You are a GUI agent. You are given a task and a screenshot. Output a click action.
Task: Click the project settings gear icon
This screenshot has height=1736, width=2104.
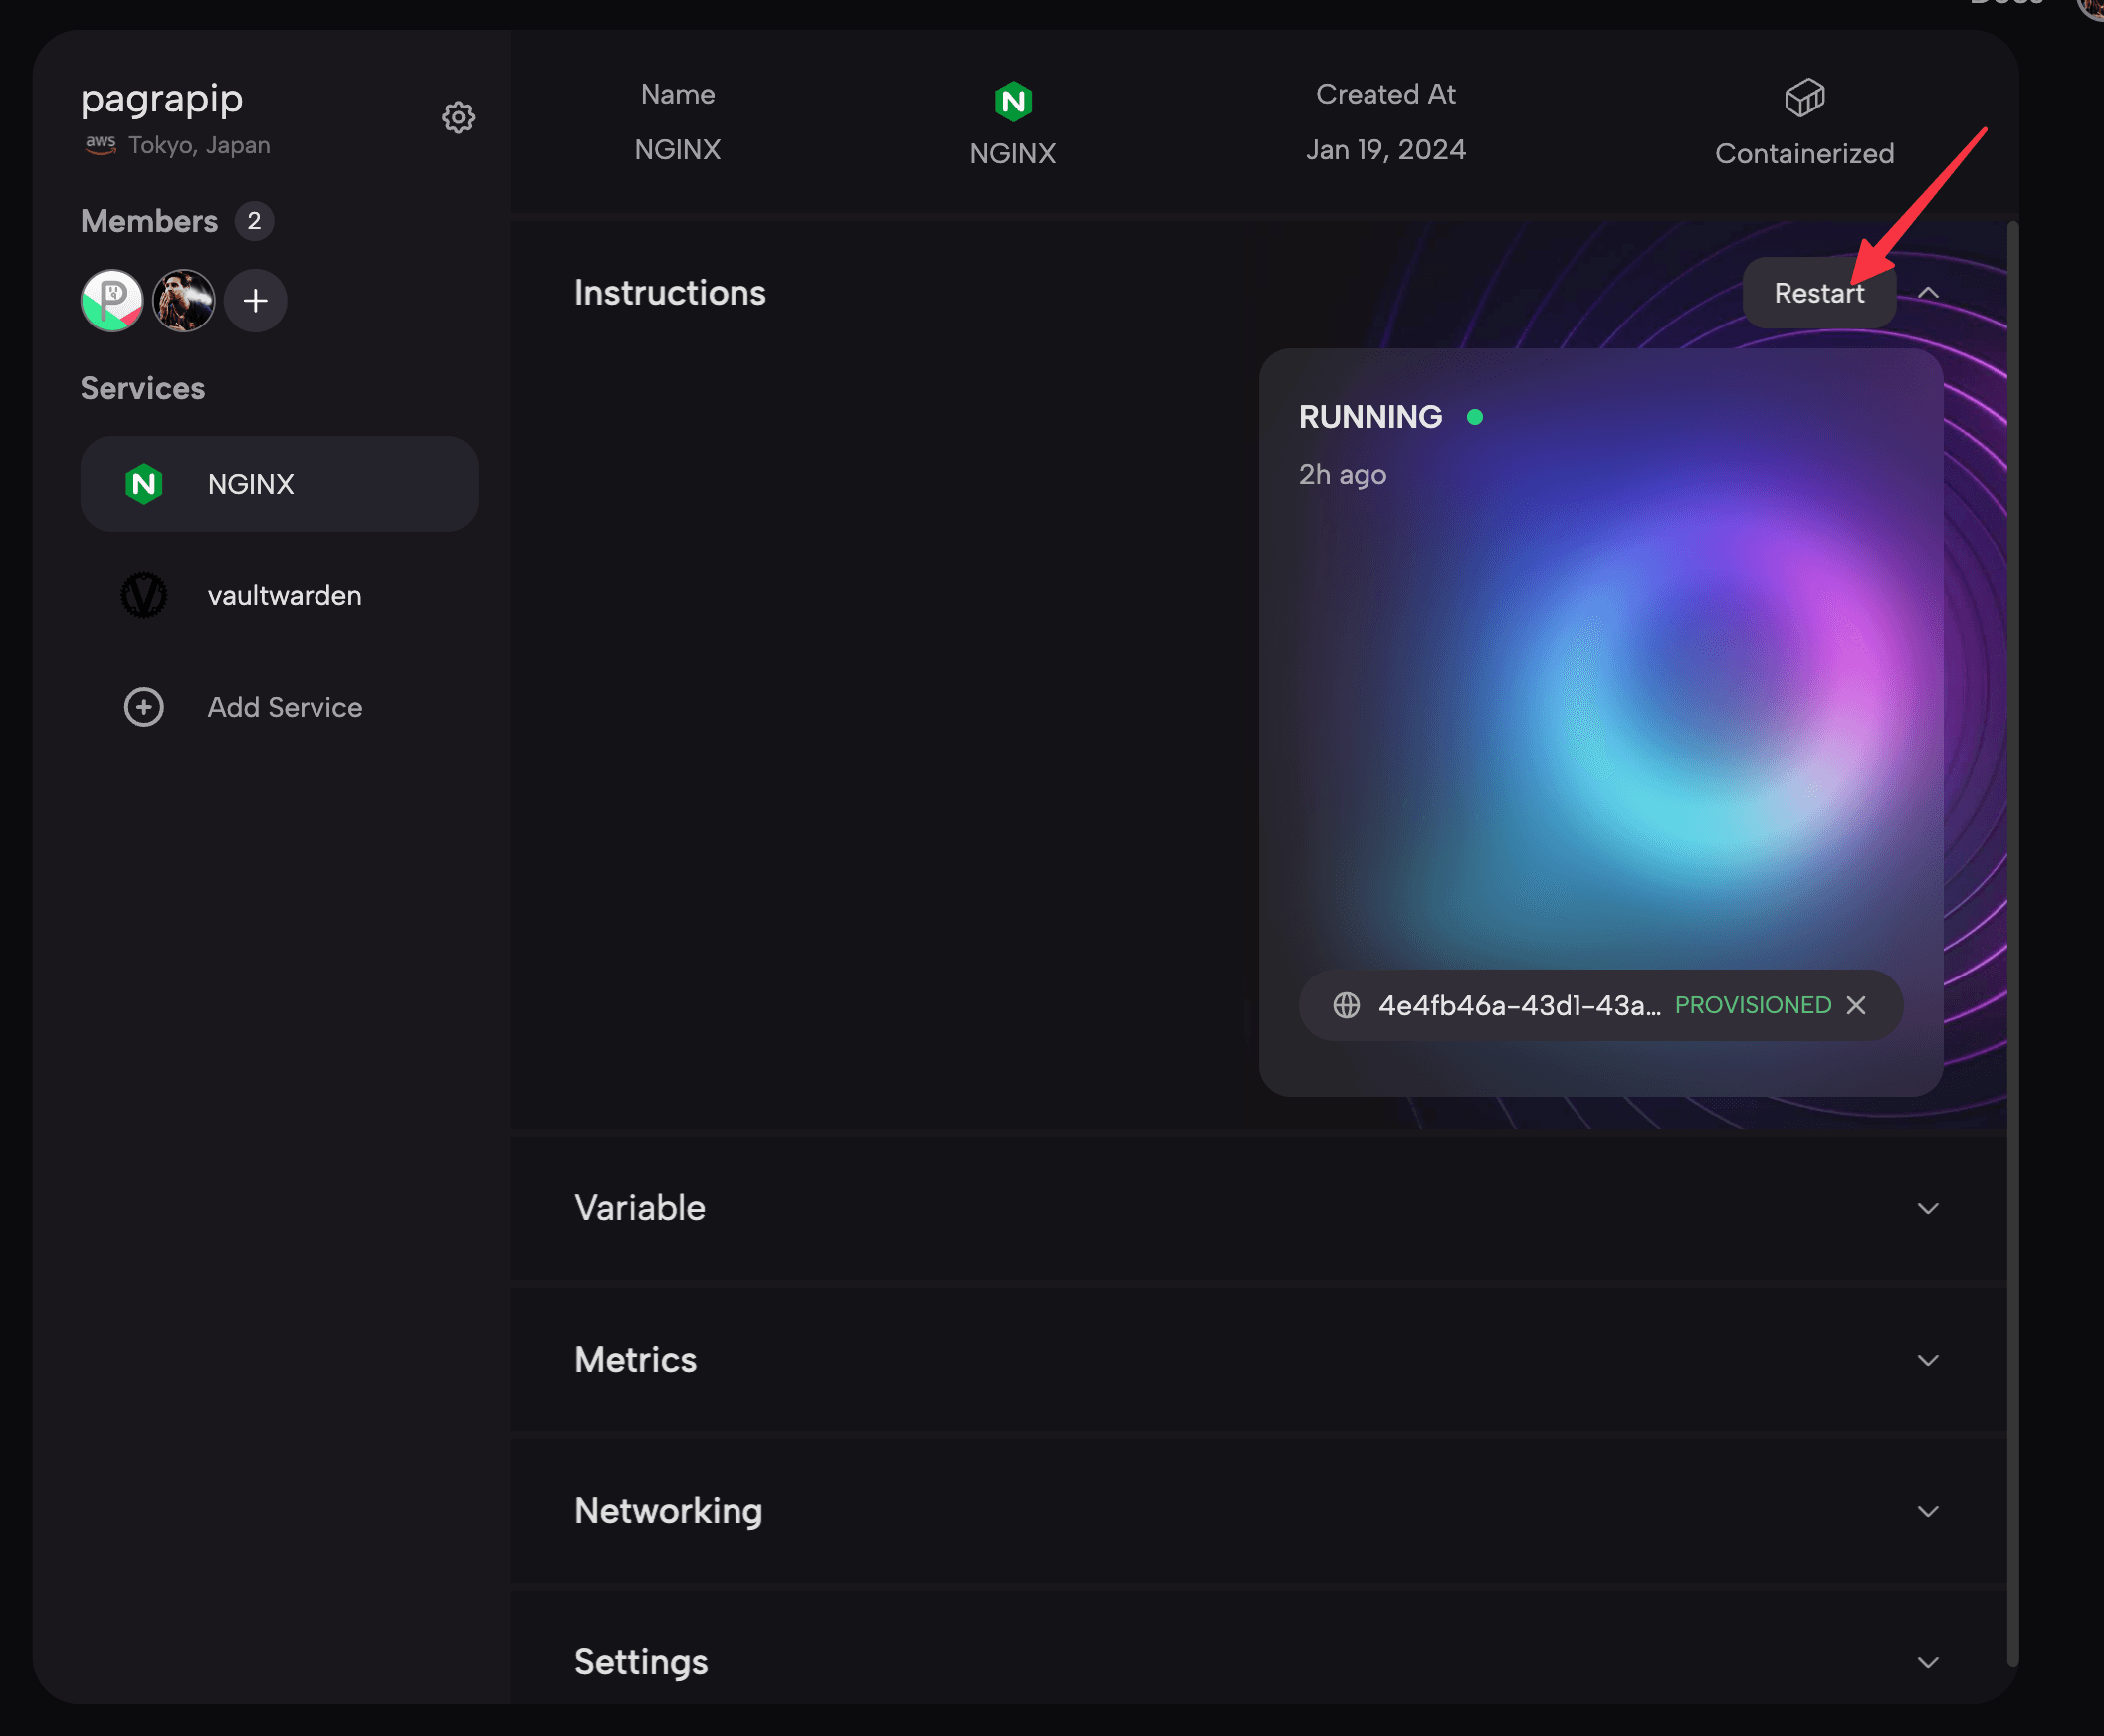point(458,117)
